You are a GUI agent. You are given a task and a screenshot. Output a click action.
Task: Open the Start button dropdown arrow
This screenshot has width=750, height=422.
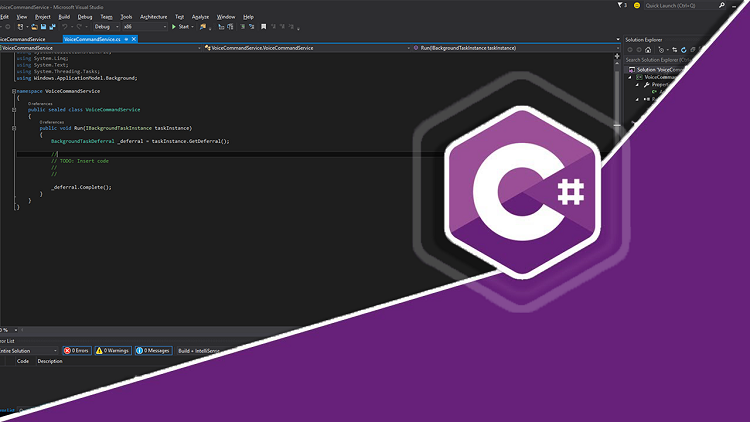192,27
